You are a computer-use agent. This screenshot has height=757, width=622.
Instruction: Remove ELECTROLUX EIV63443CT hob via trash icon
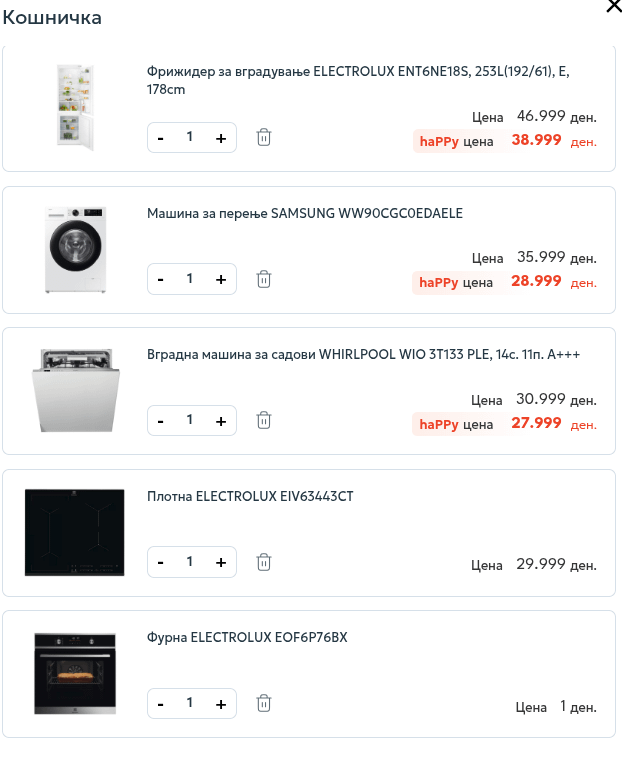(x=264, y=562)
